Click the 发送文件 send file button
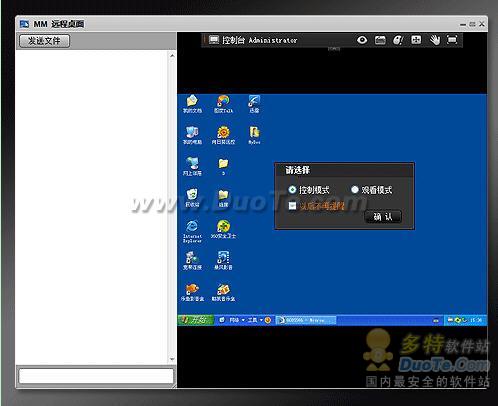Screen dimensions: 498x406 click(44, 41)
